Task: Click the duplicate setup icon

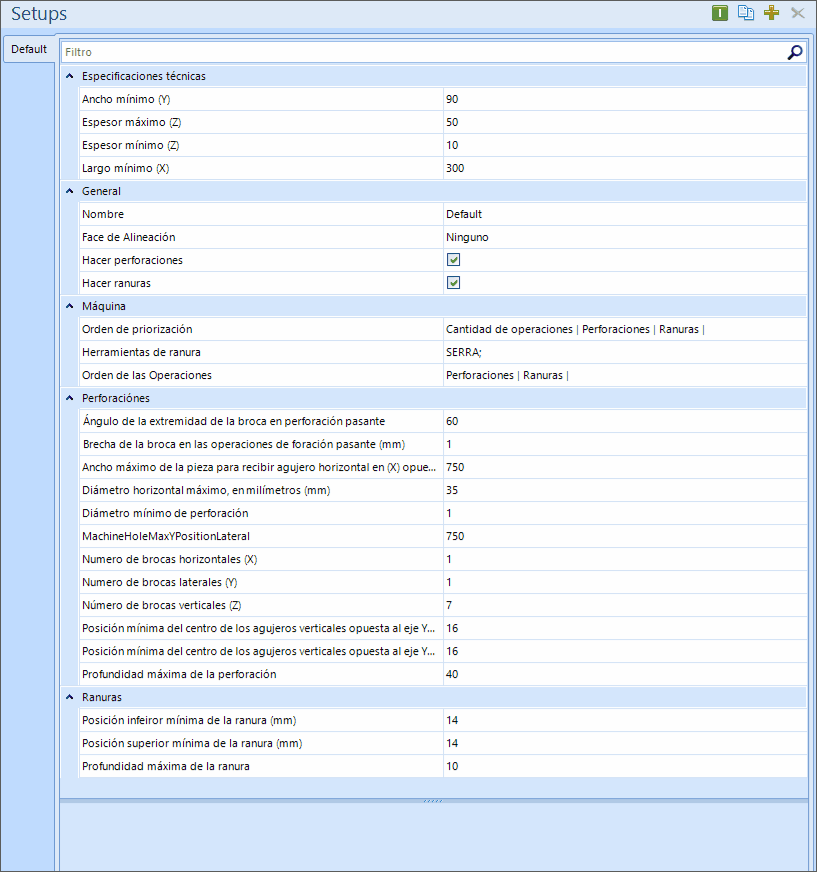Action: pos(745,13)
